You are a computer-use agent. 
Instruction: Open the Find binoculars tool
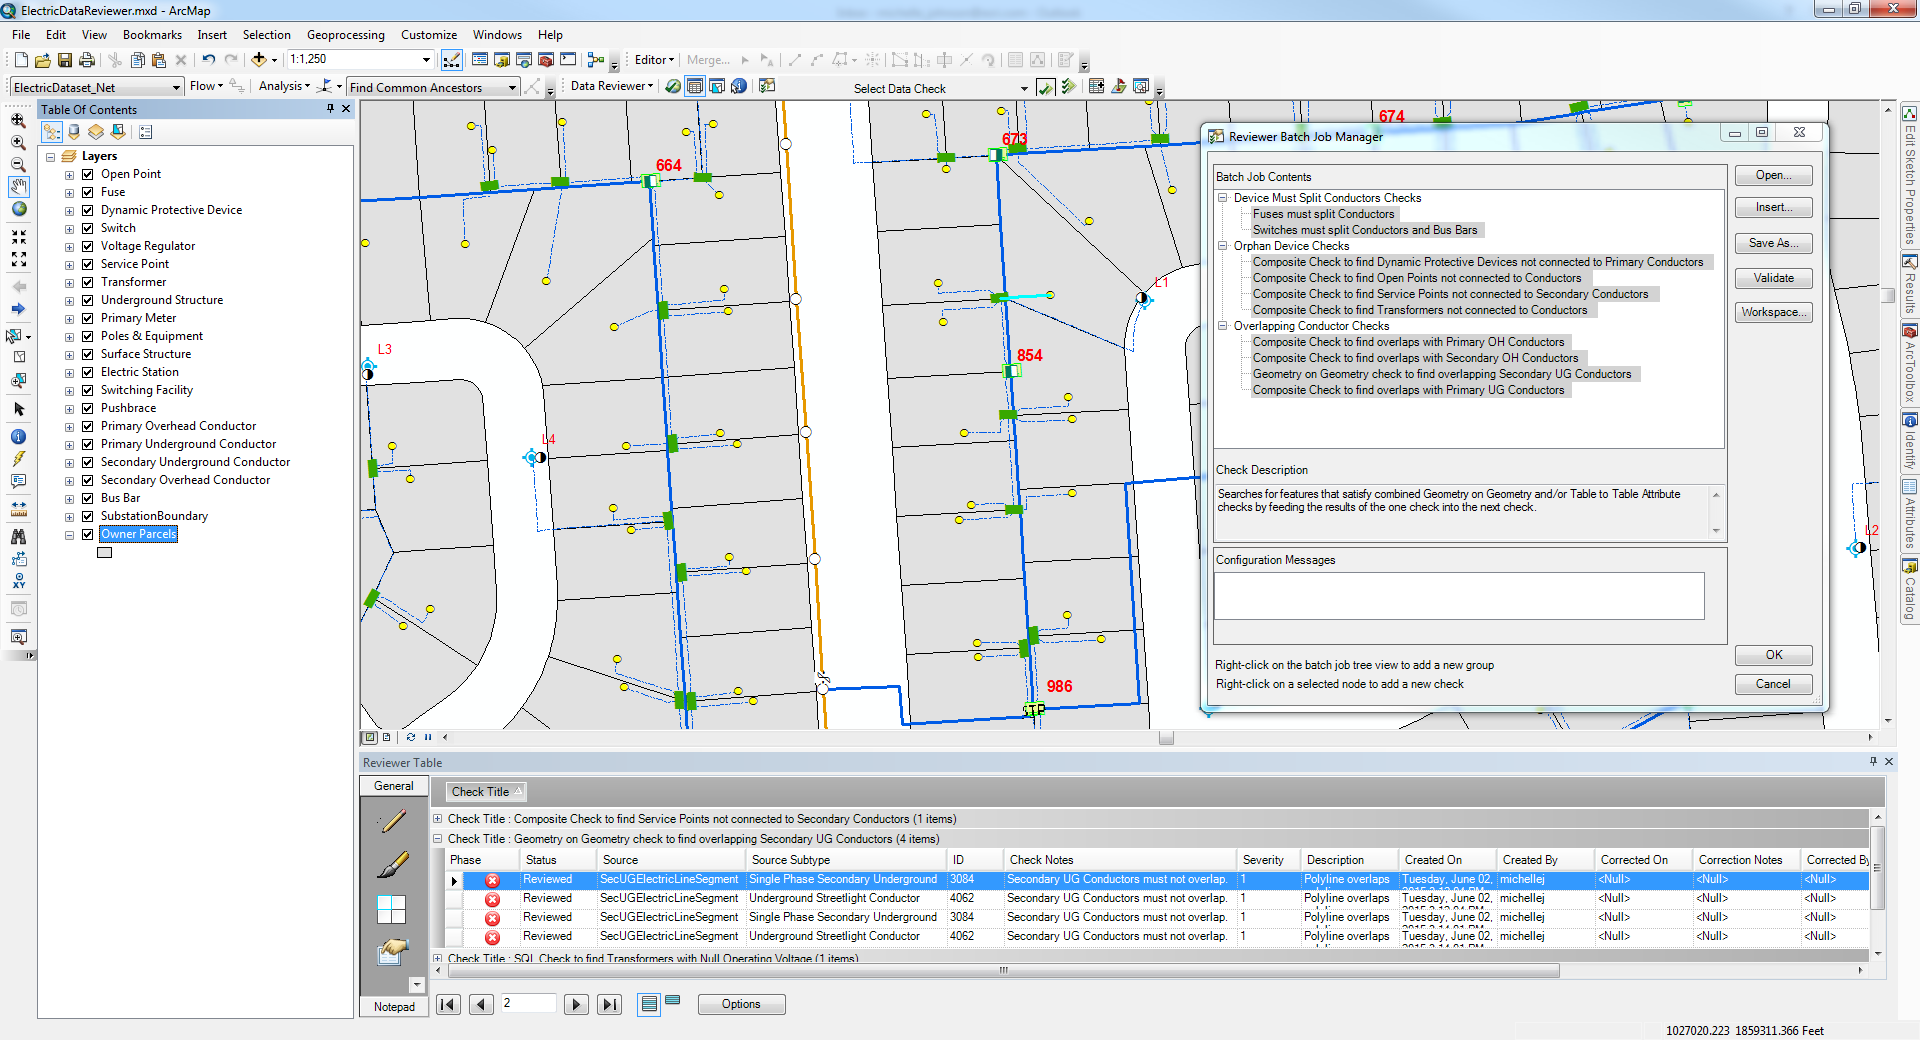click(x=19, y=537)
